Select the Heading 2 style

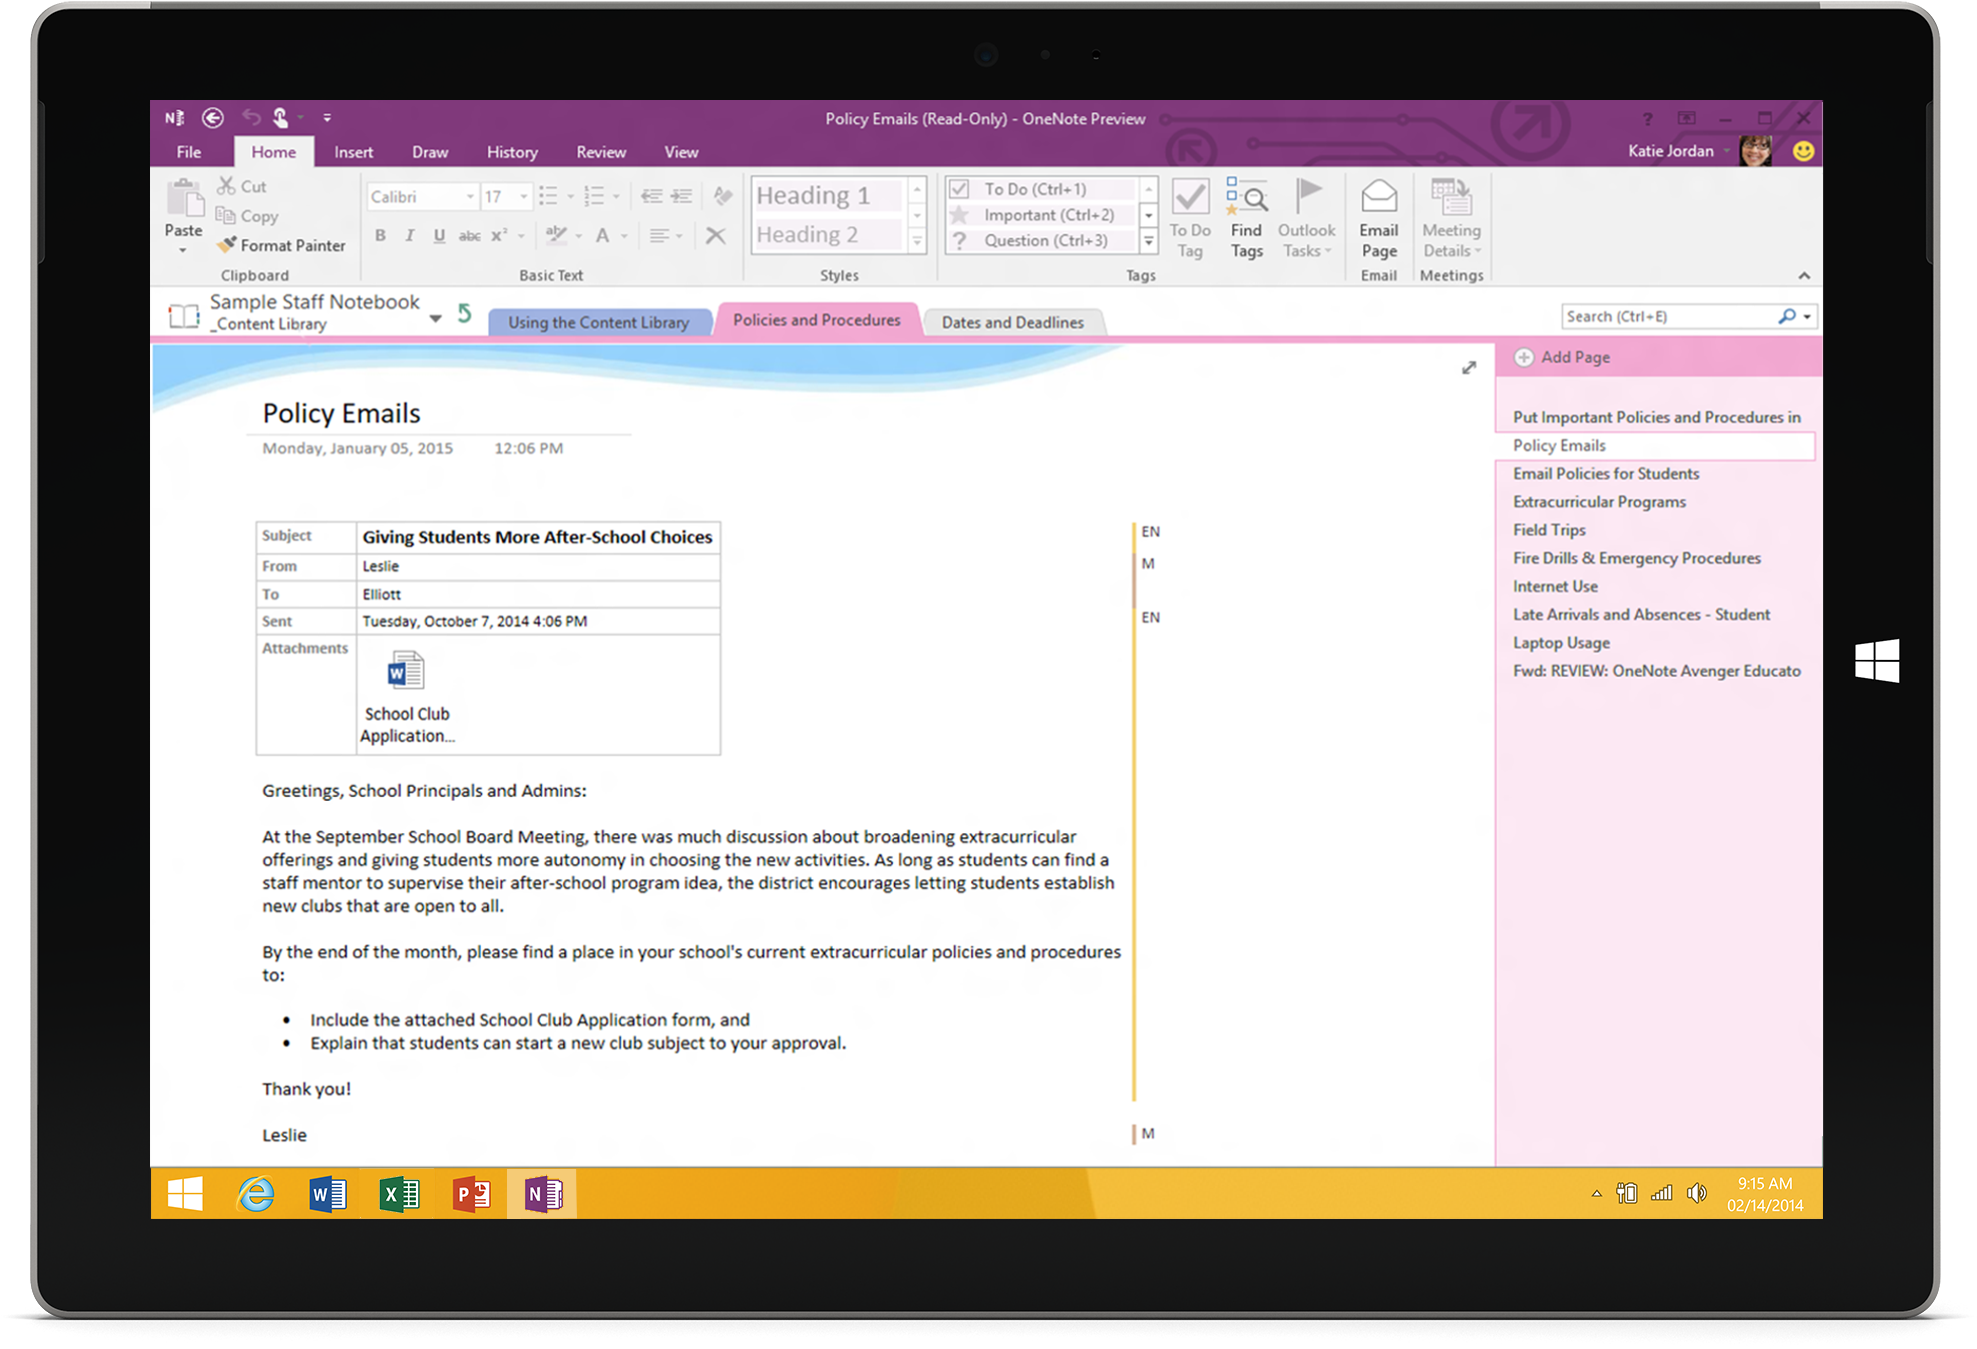[827, 235]
